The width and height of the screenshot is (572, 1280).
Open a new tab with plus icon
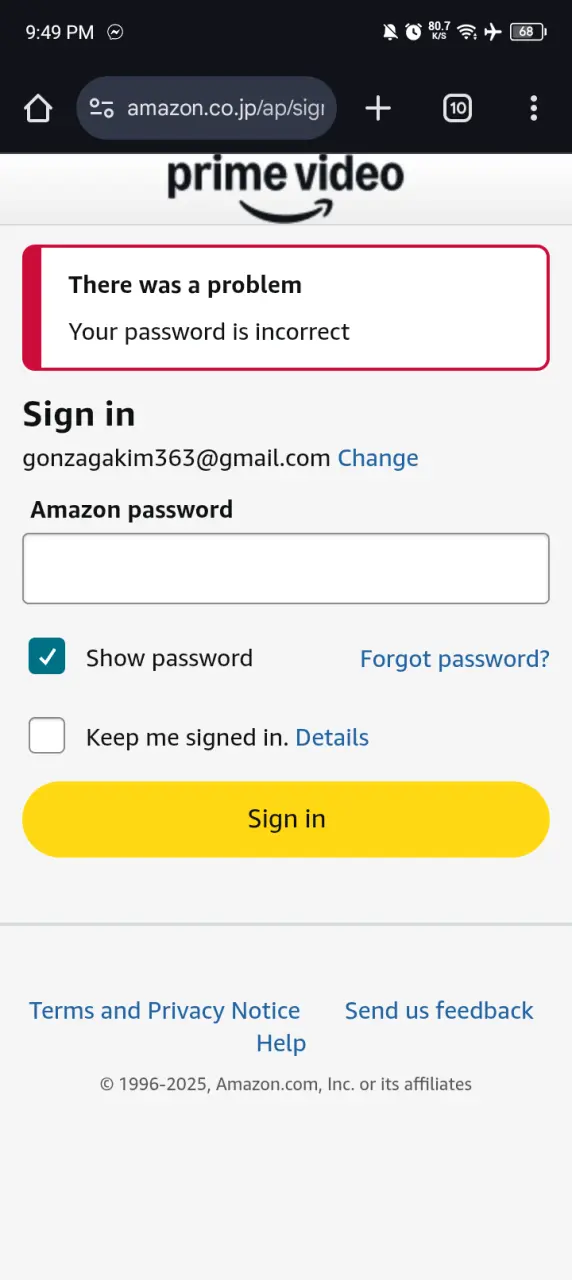pos(378,108)
